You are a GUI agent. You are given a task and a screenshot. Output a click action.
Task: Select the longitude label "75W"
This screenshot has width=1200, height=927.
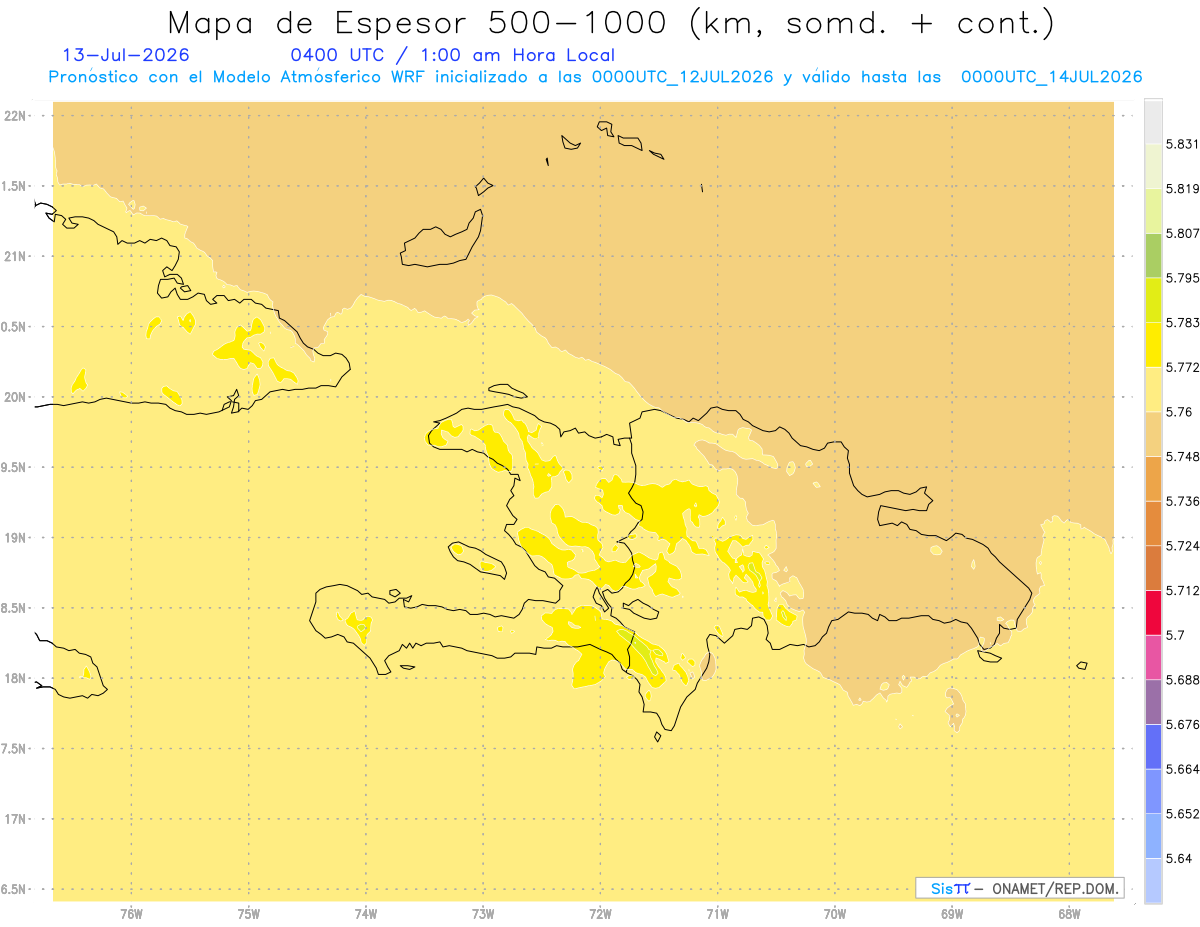tap(249, 913)
